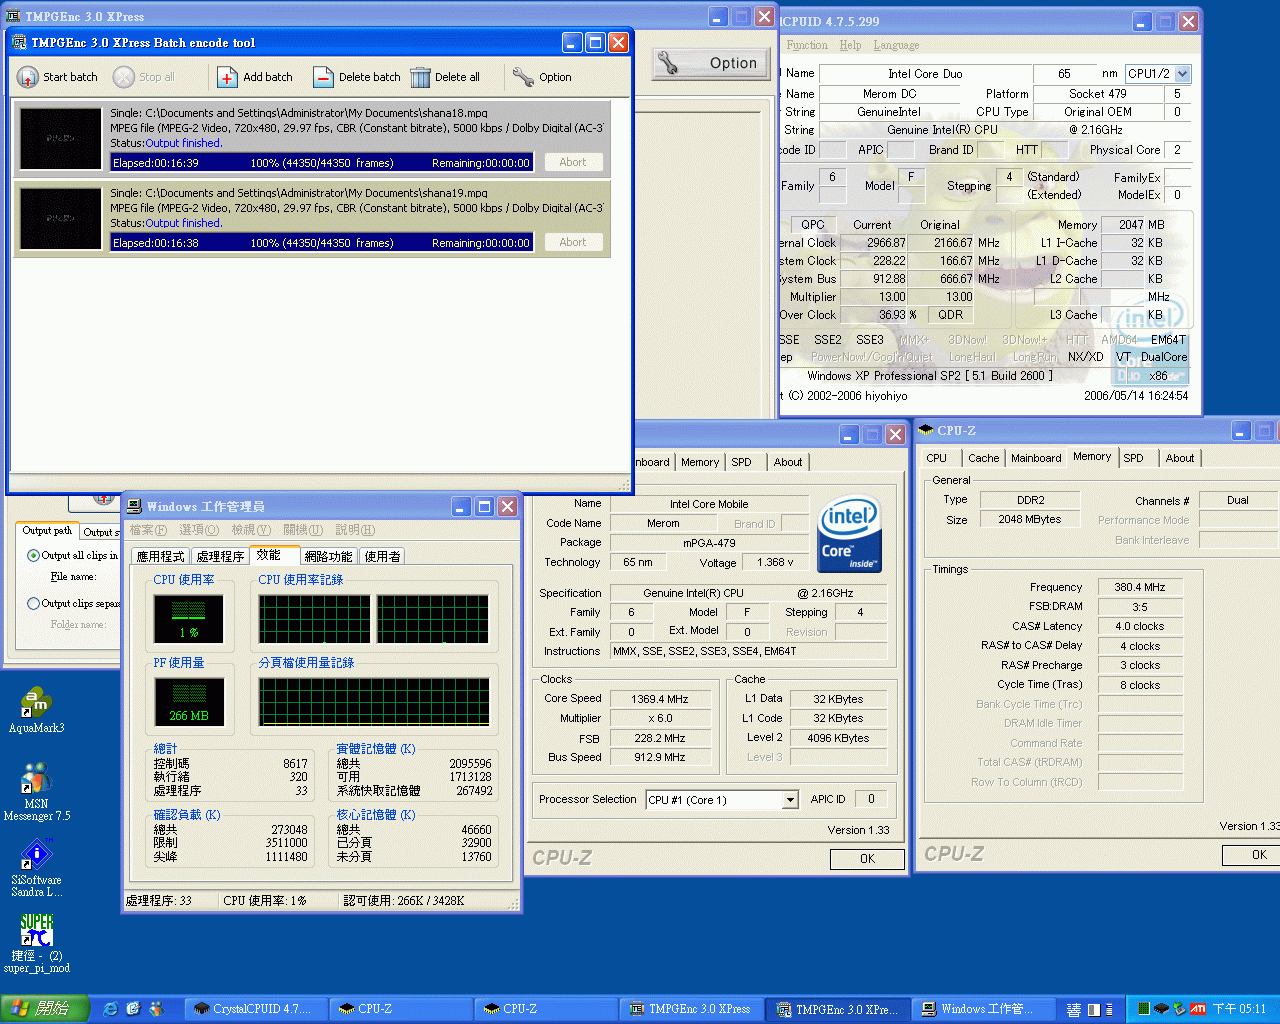Click OK in the CPU-Z memory window

pyautogui.click(x=1251, y=855)
